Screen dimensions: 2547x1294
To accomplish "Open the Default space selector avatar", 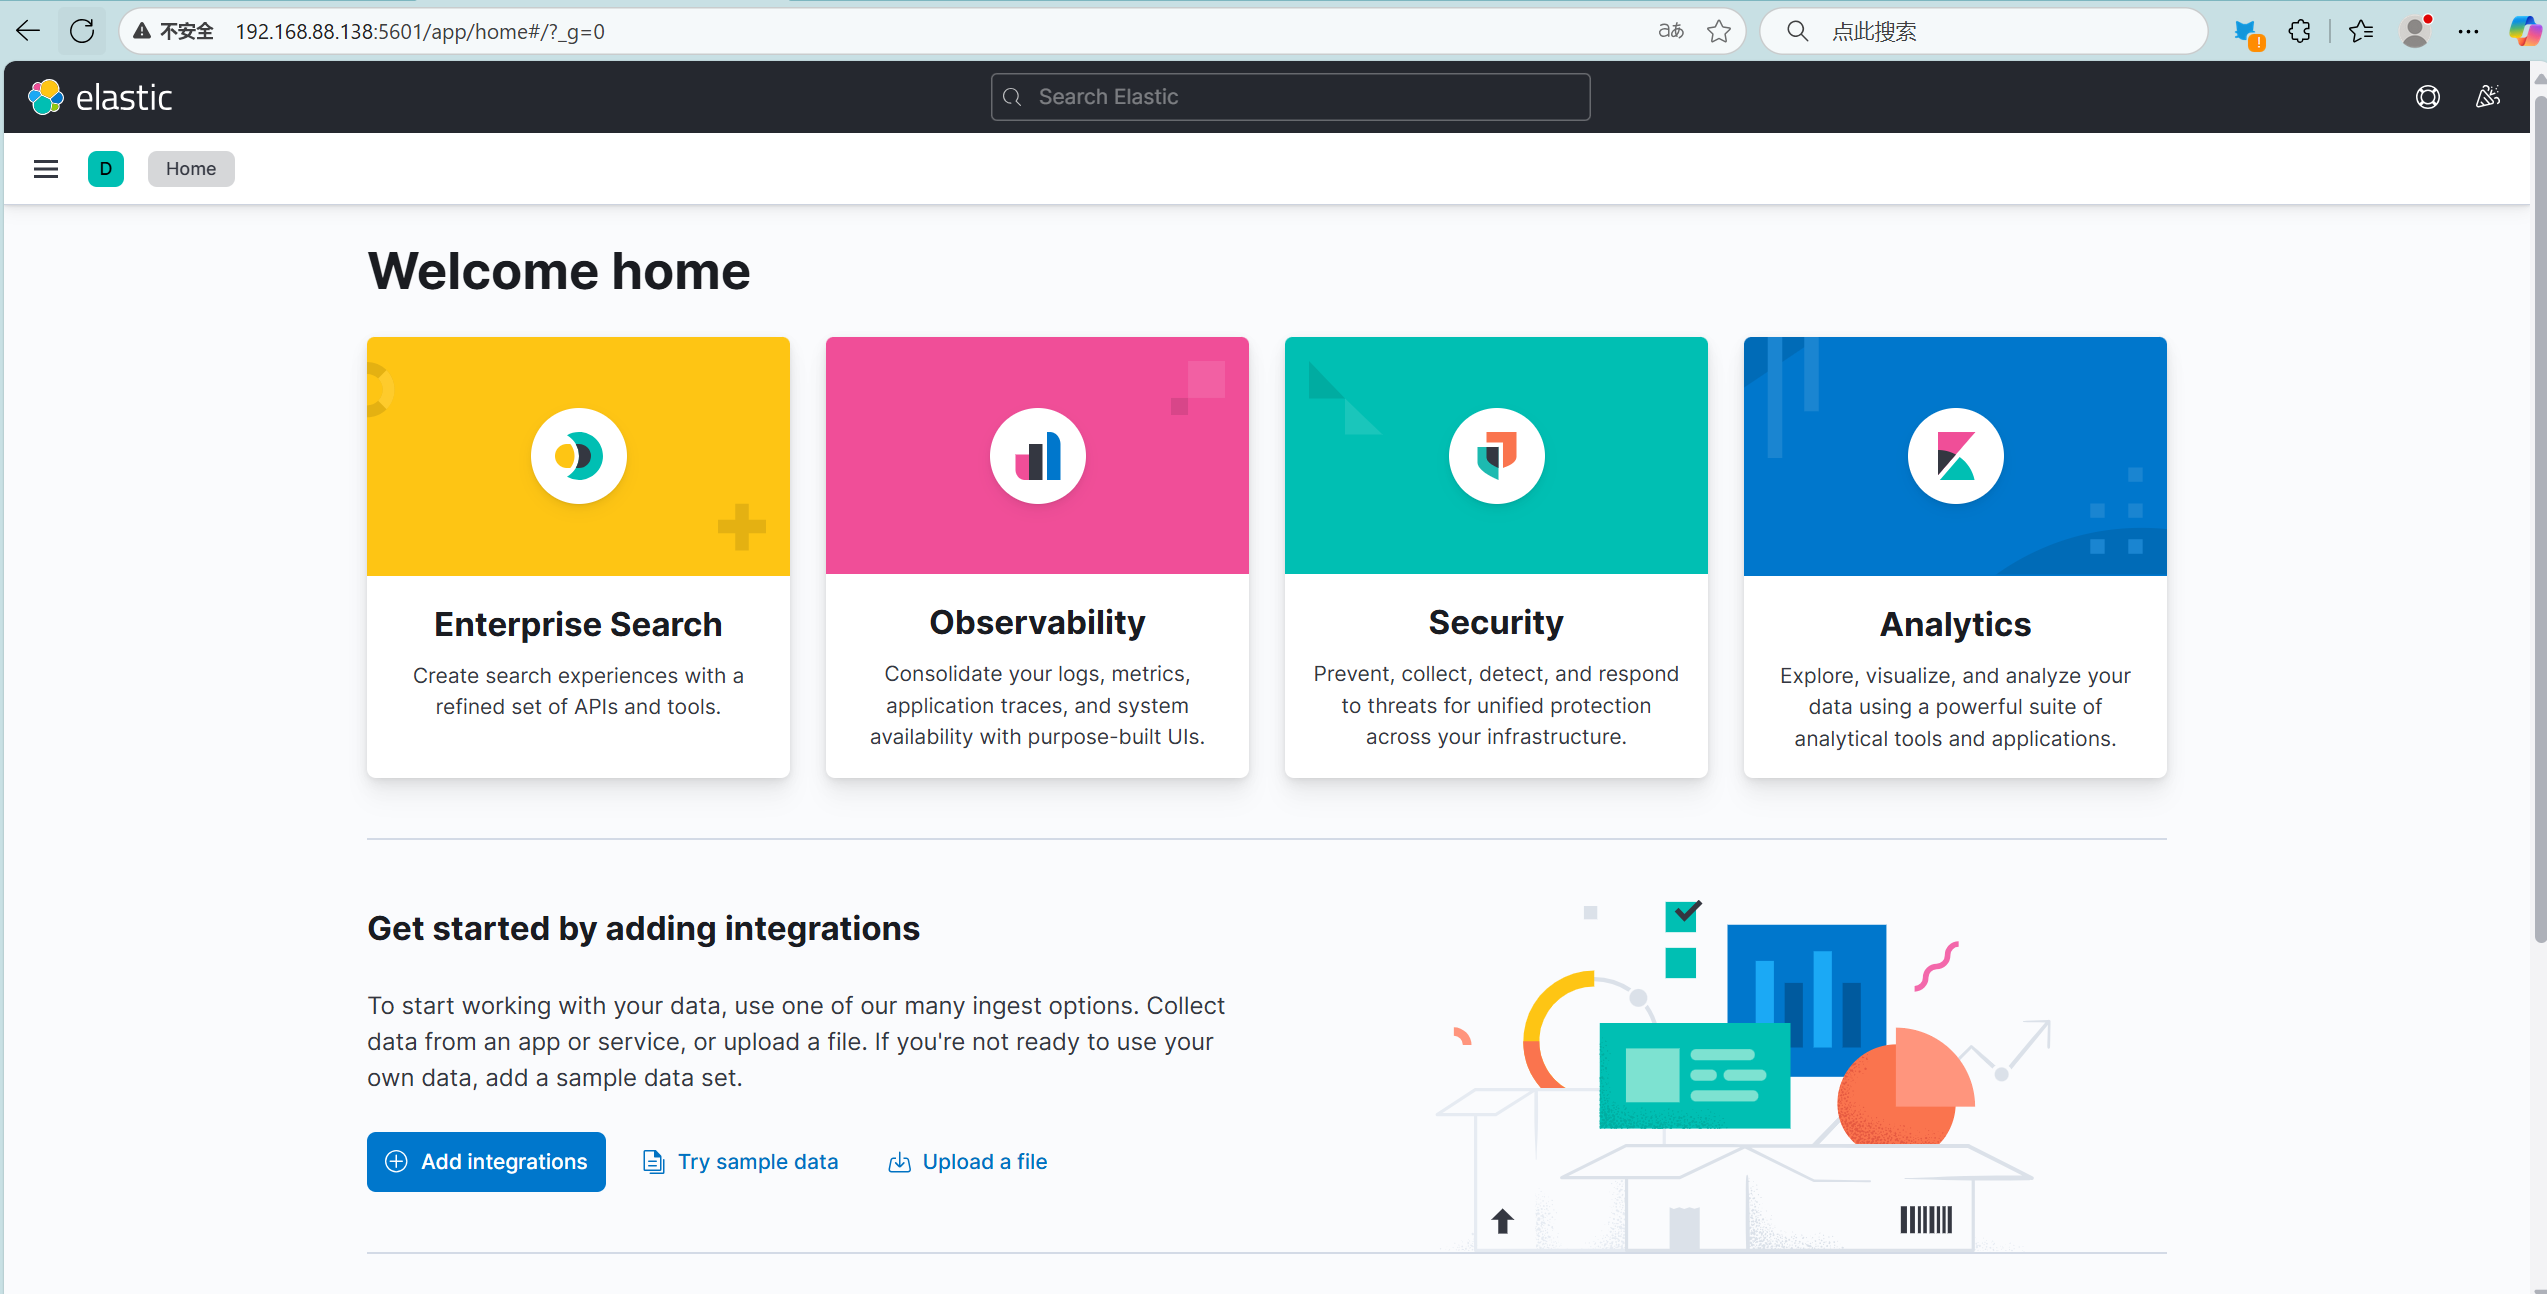I will 106,169.
